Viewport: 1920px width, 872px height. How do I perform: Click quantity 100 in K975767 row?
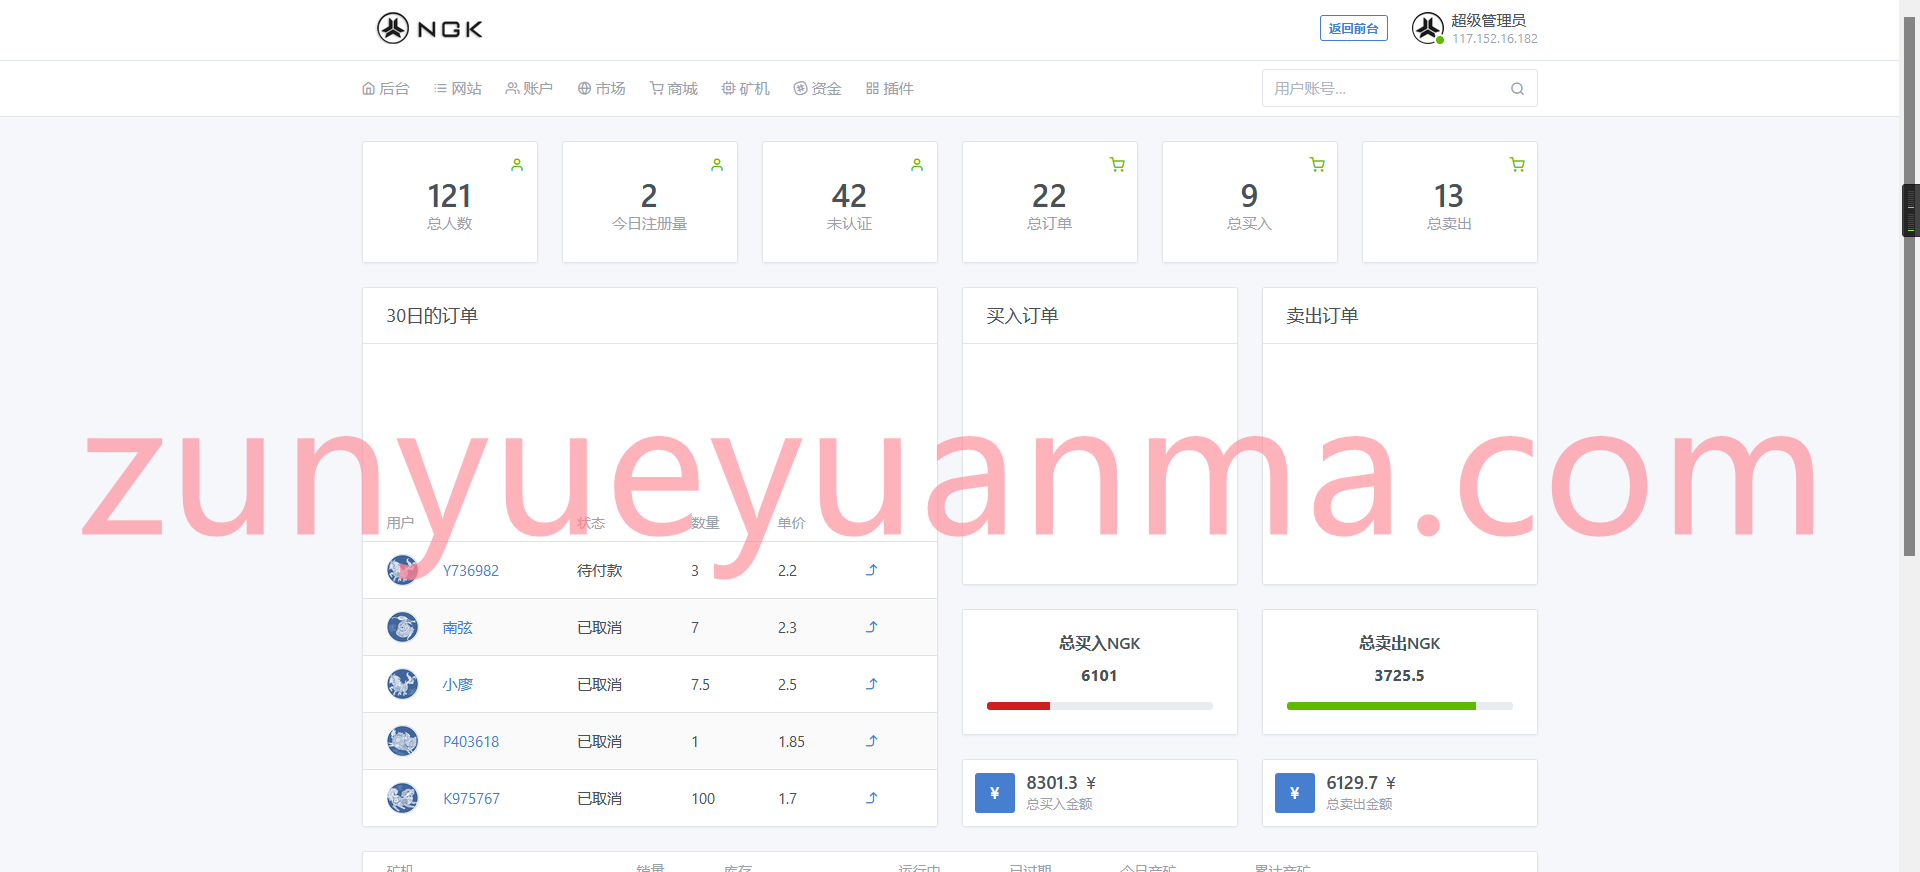click(703, 798)
